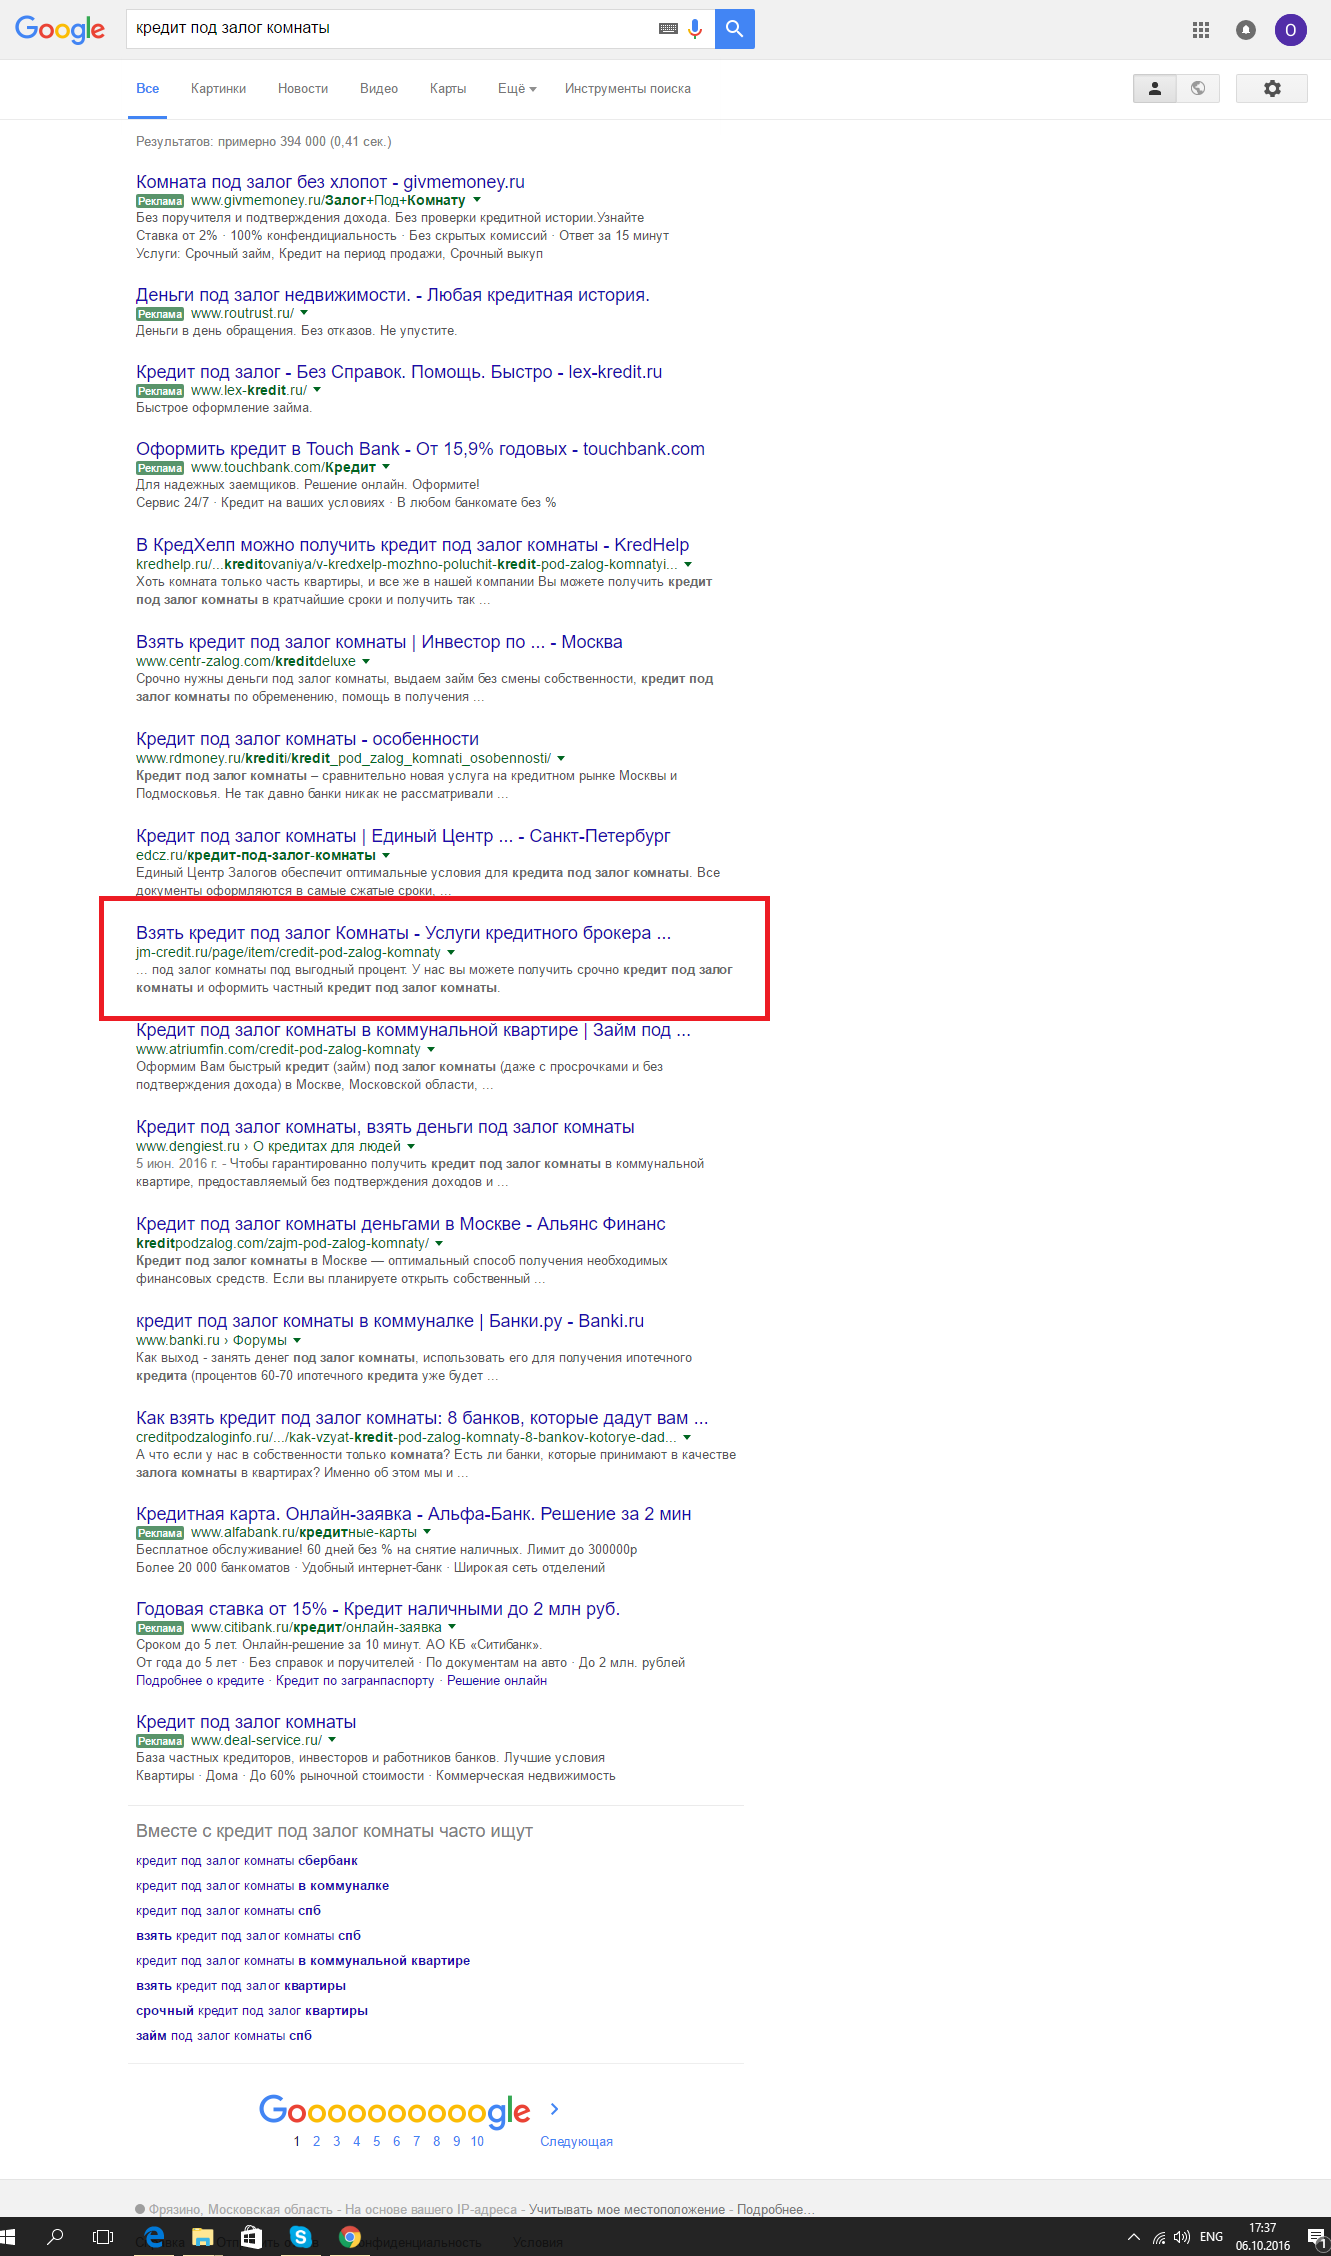The width and height of the screenshot is (1331, 2256).
Task: Click Учитывать мое местоположение link
Action: (x=627, y=2209)
